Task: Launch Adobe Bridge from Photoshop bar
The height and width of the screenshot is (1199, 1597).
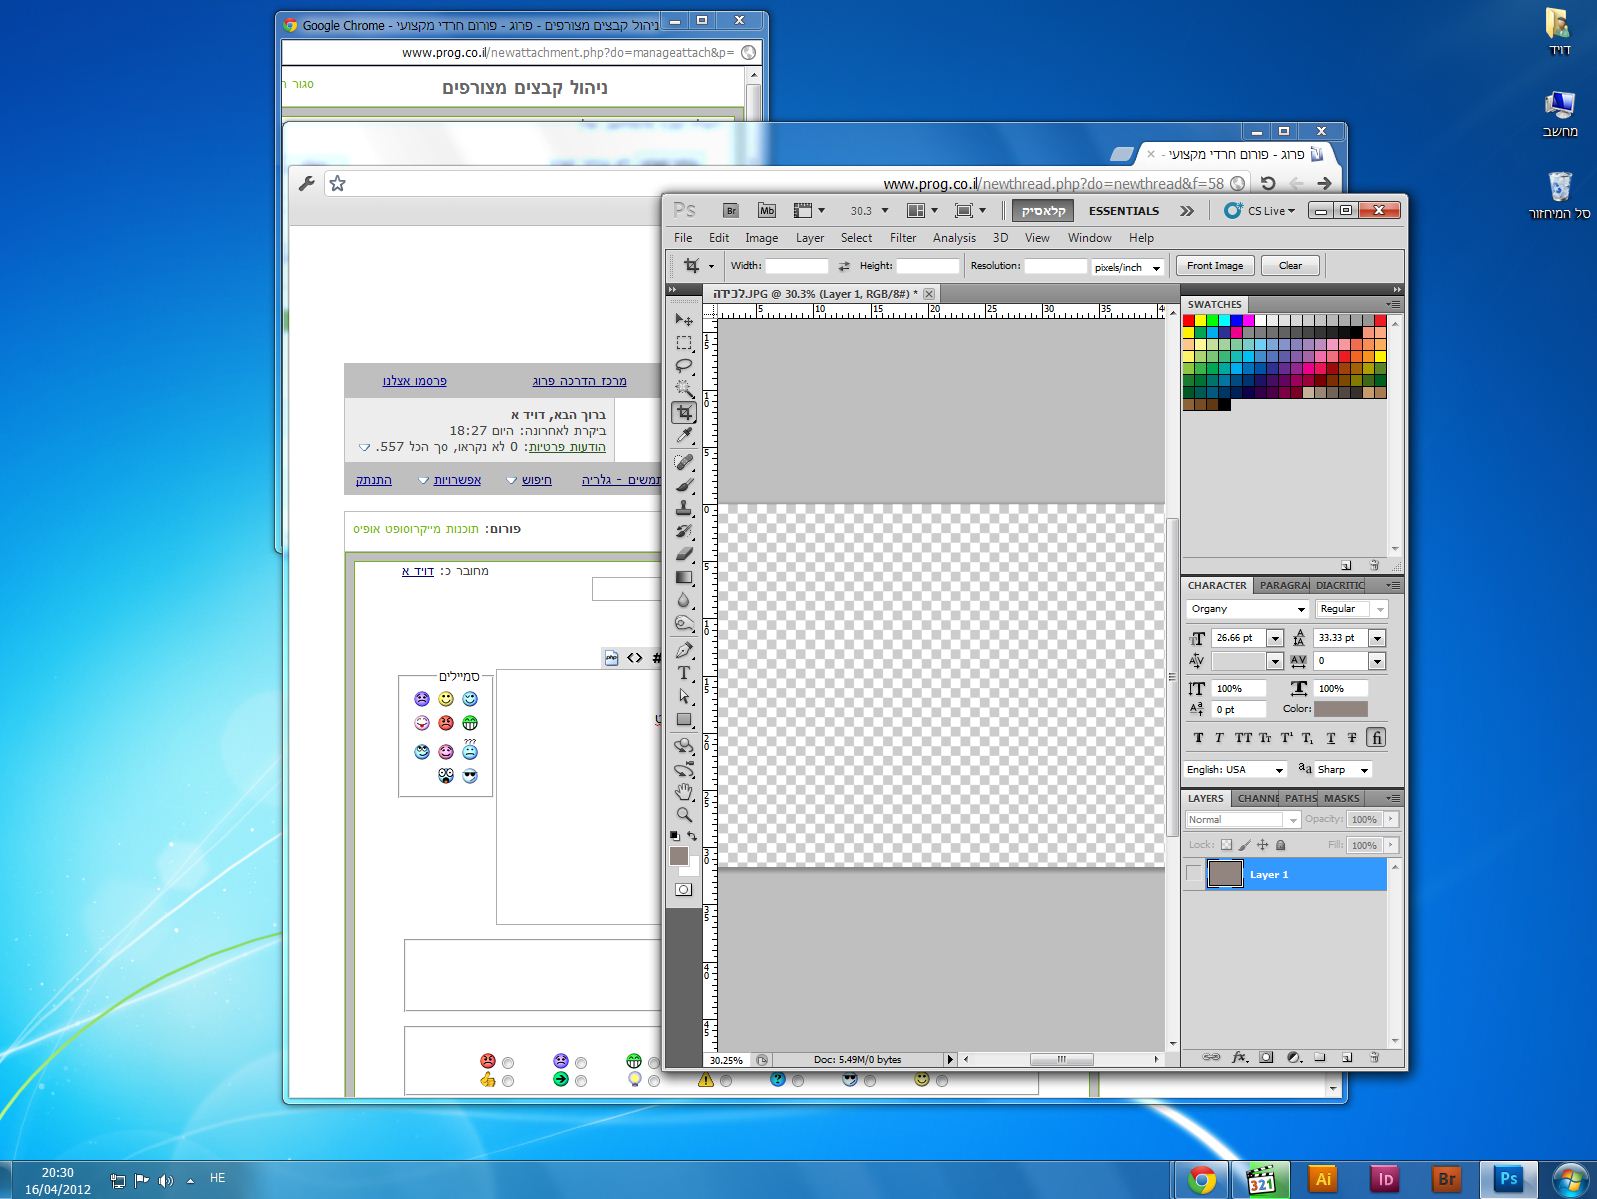Action: click(731, 211)
